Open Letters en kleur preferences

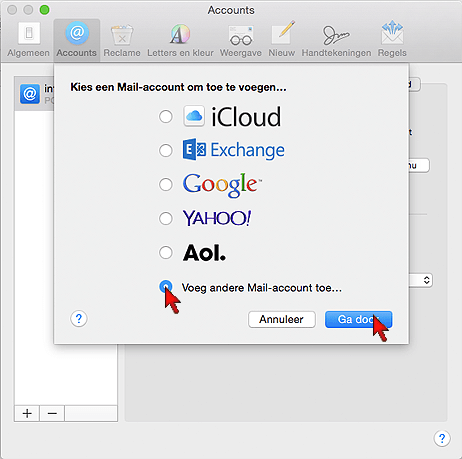[180, 39]
